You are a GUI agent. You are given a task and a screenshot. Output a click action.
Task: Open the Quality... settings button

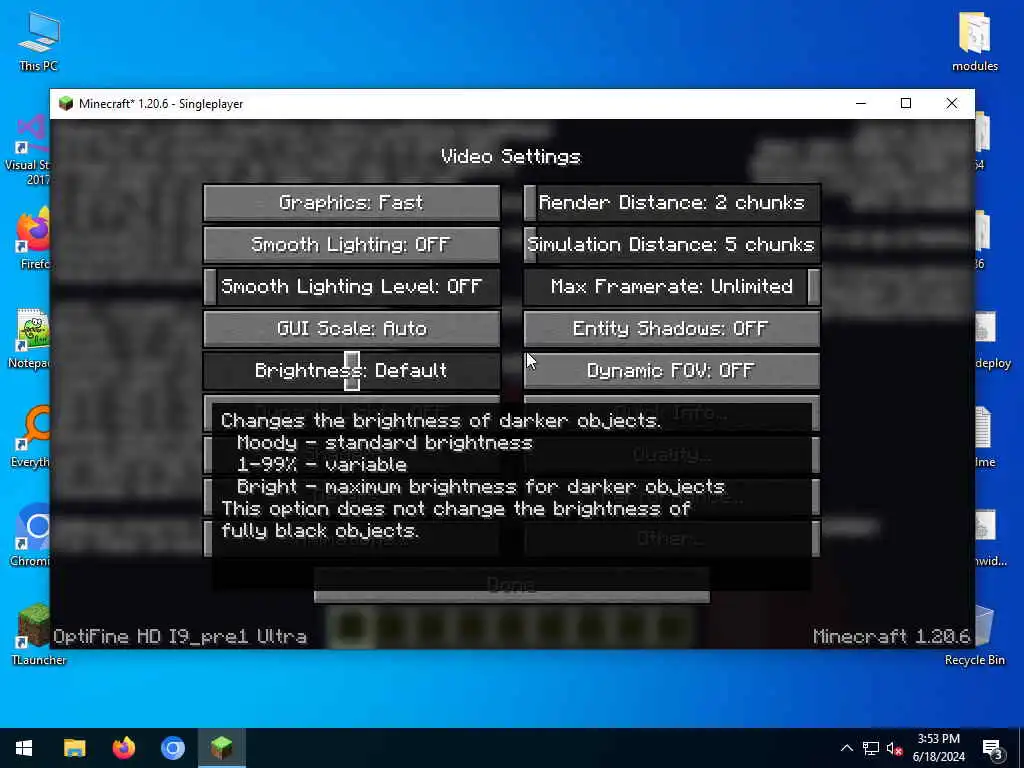[671, 454]
